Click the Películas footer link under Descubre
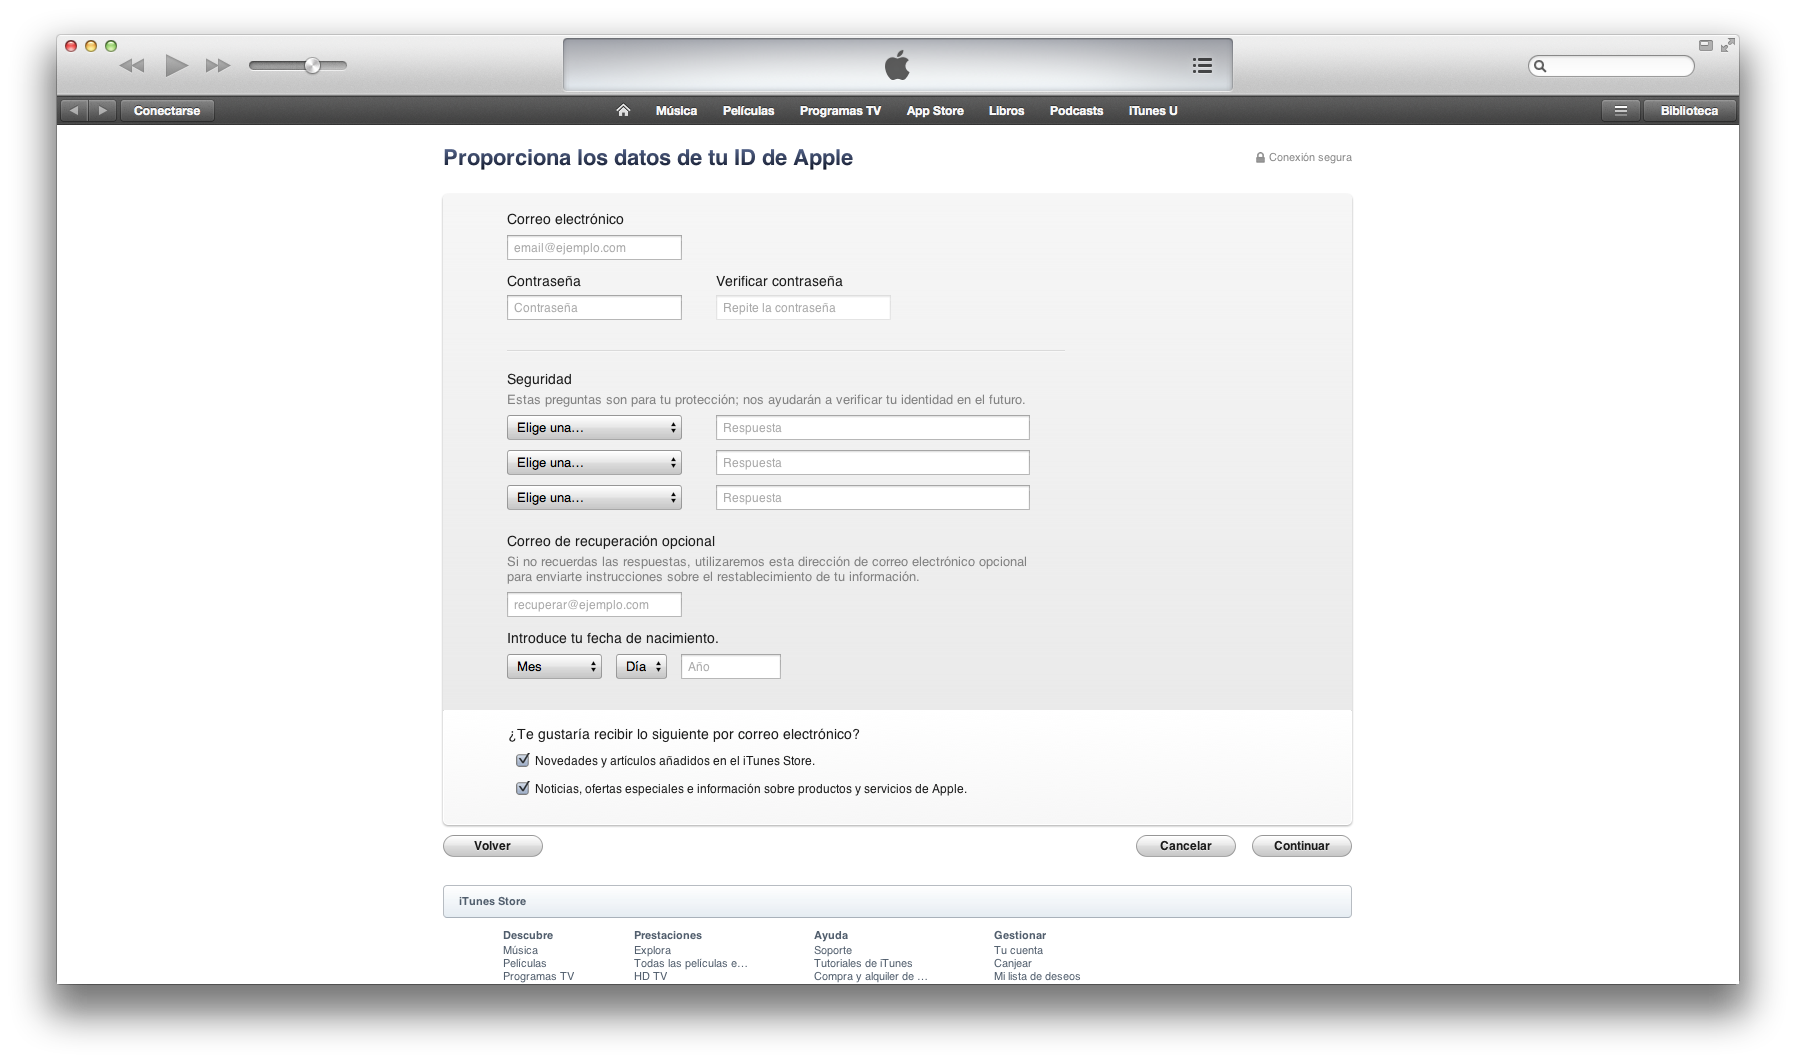The width and height of the screenshot is (1796, 1063). (x=525, y=964)
